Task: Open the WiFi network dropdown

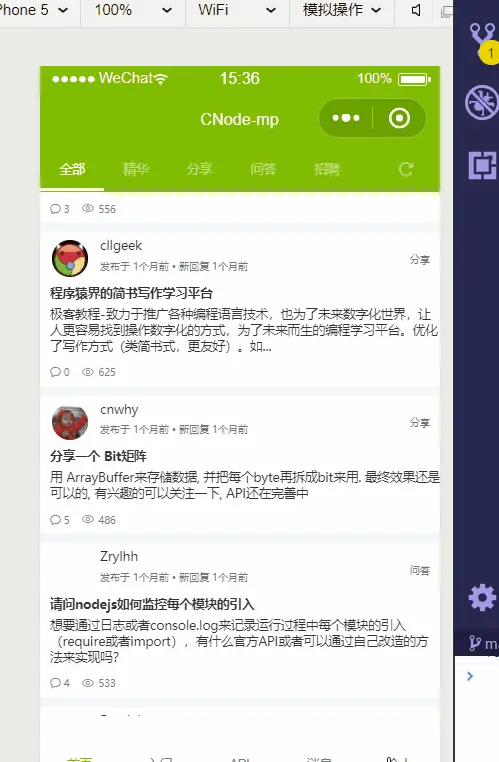Action: pyautogui.click(x=237, y=10)
